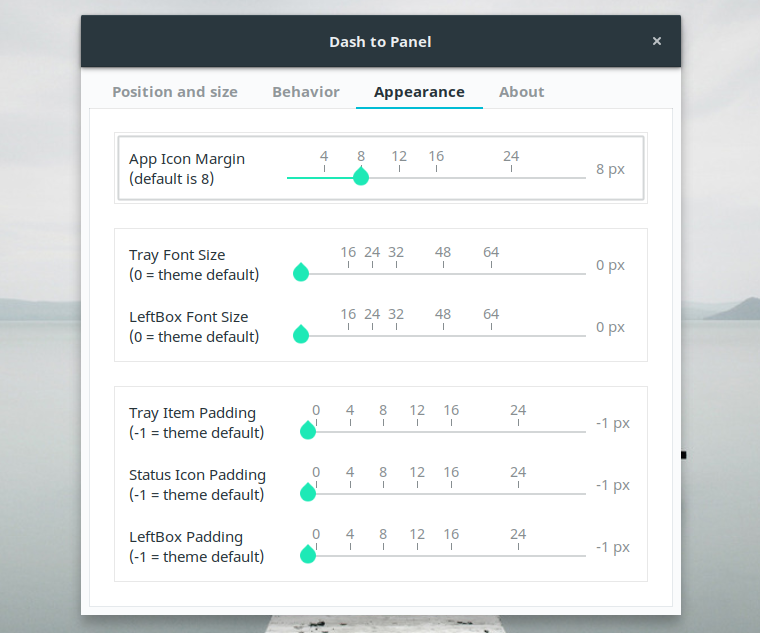Set LeftBox Padding to mark 24
Viewport: 760px width, 633px height.
[518, 555]
